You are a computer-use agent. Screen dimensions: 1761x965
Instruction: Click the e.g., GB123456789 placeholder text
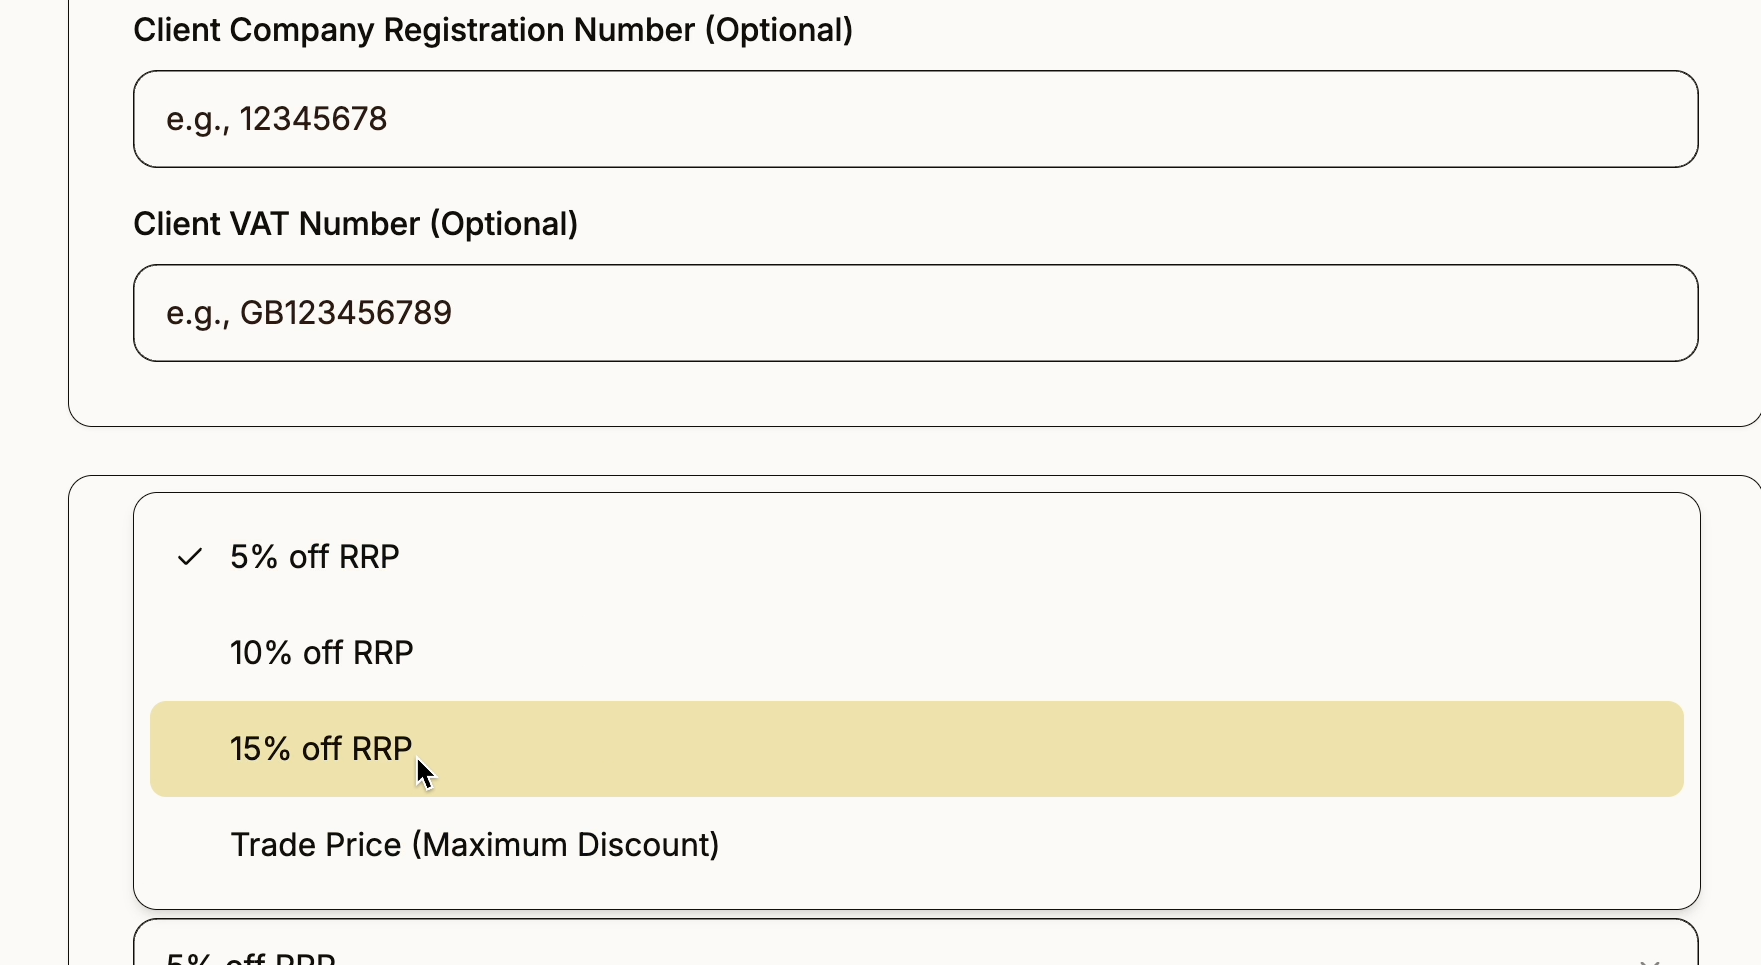(309, 313)
